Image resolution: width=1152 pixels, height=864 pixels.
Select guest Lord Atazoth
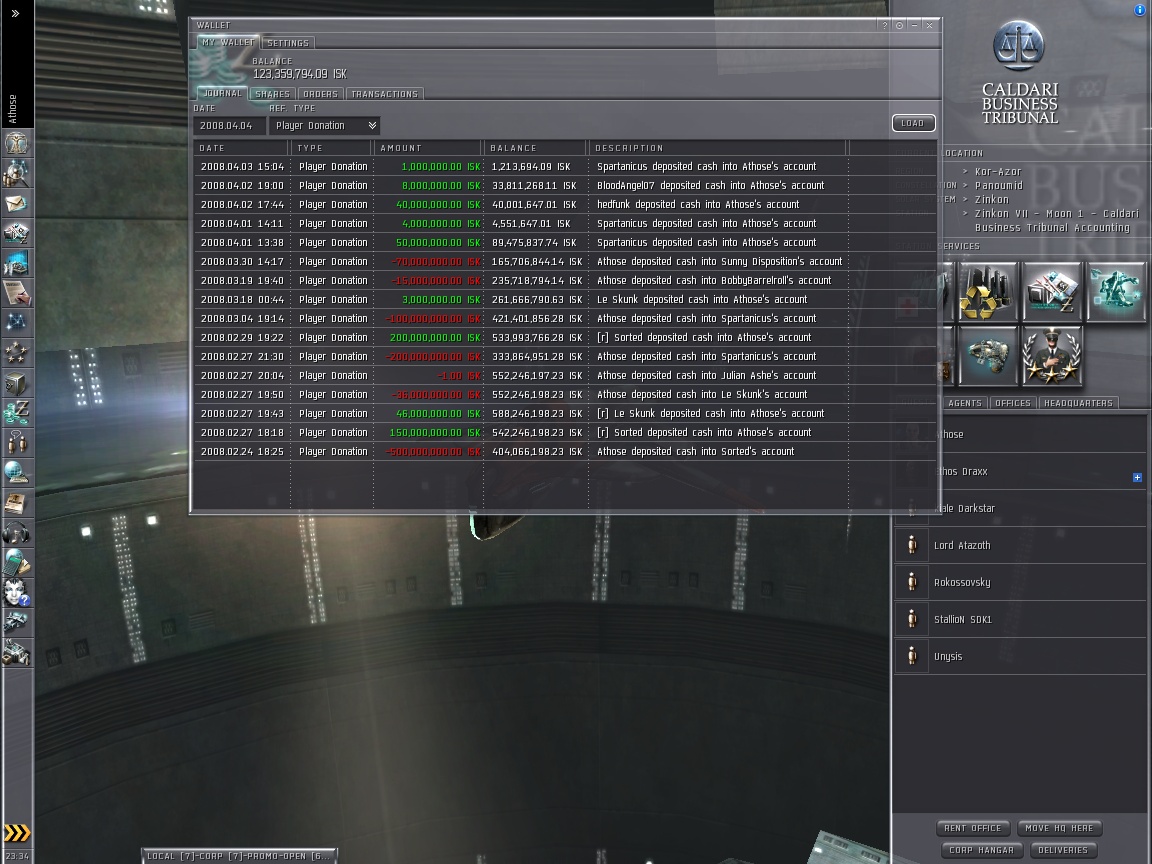[x=1020, y=545]
